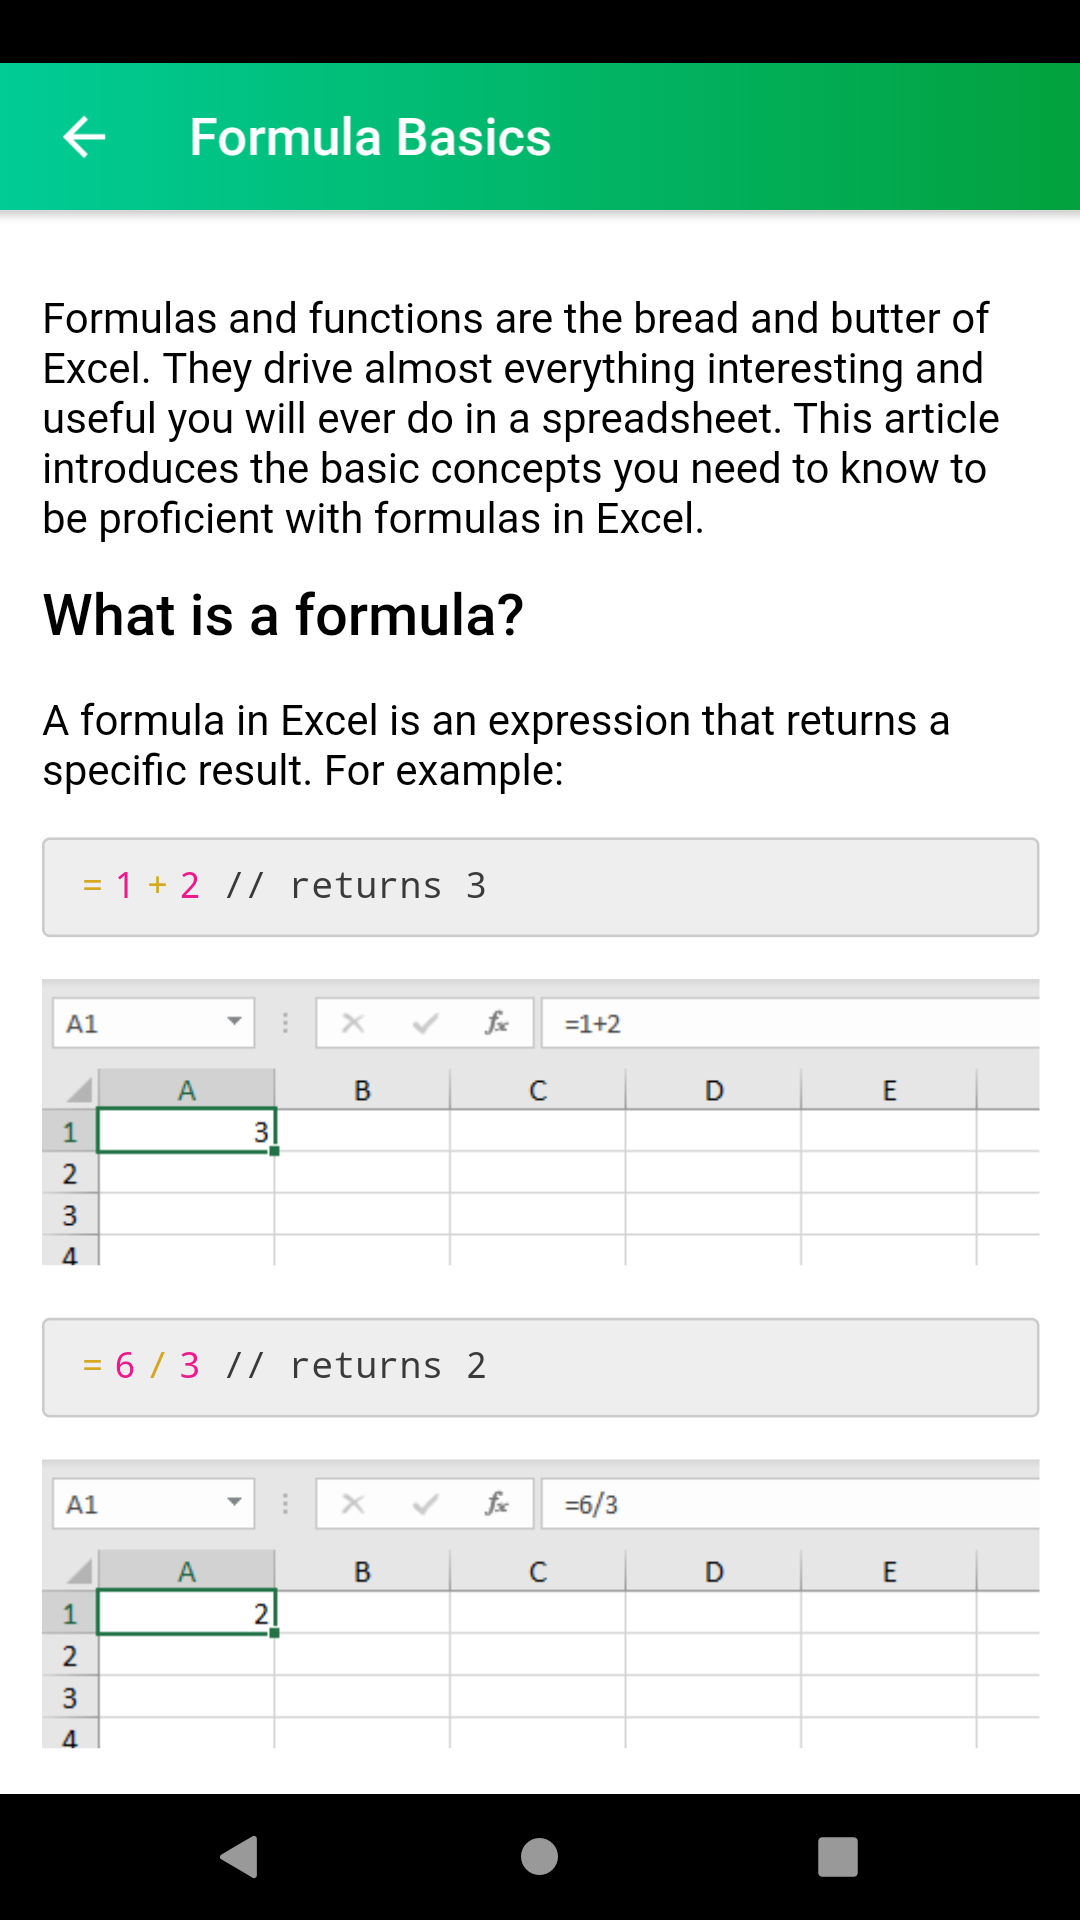
Task: Select column header B in first spreadsheet
Action: click(363, 1090)
